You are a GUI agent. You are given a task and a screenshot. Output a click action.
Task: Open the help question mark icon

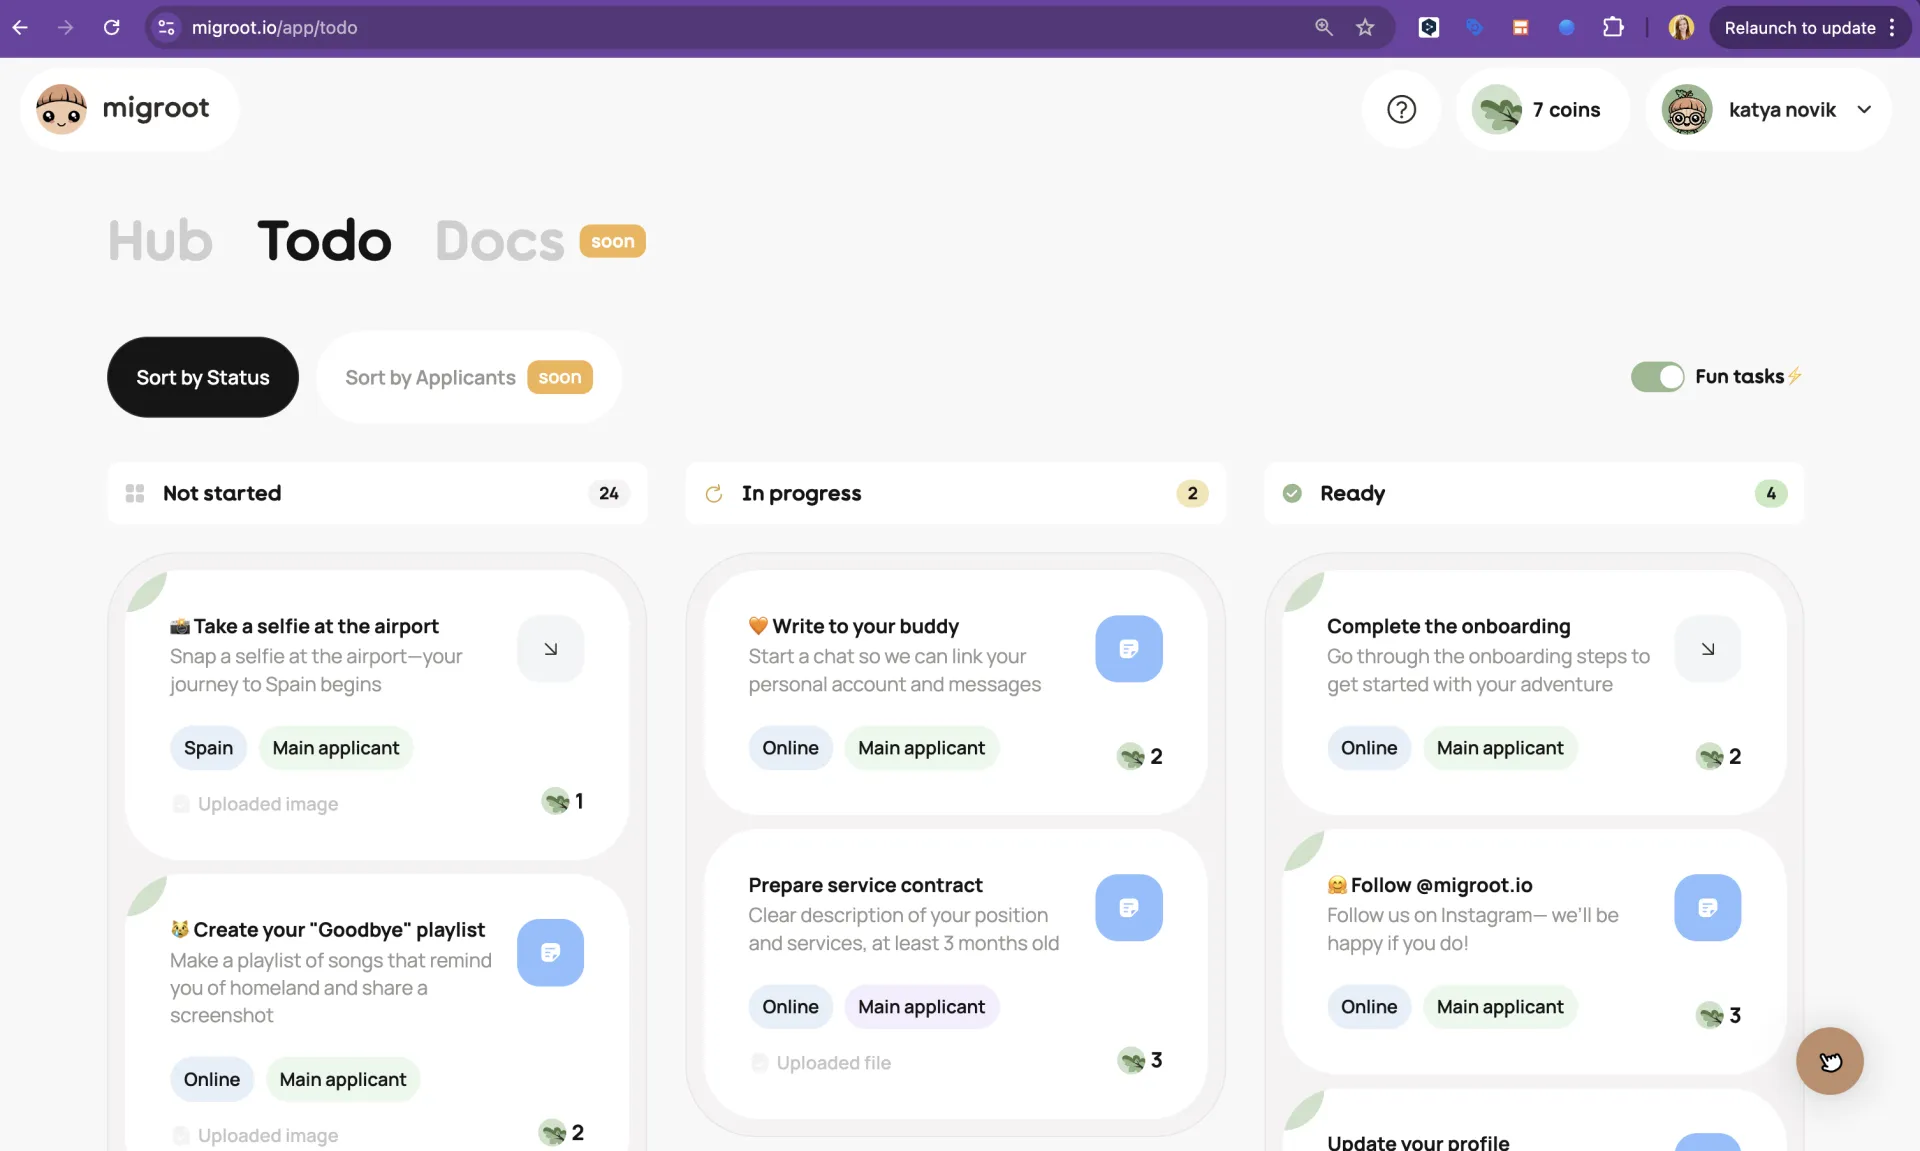click(x=1401, y=110)
